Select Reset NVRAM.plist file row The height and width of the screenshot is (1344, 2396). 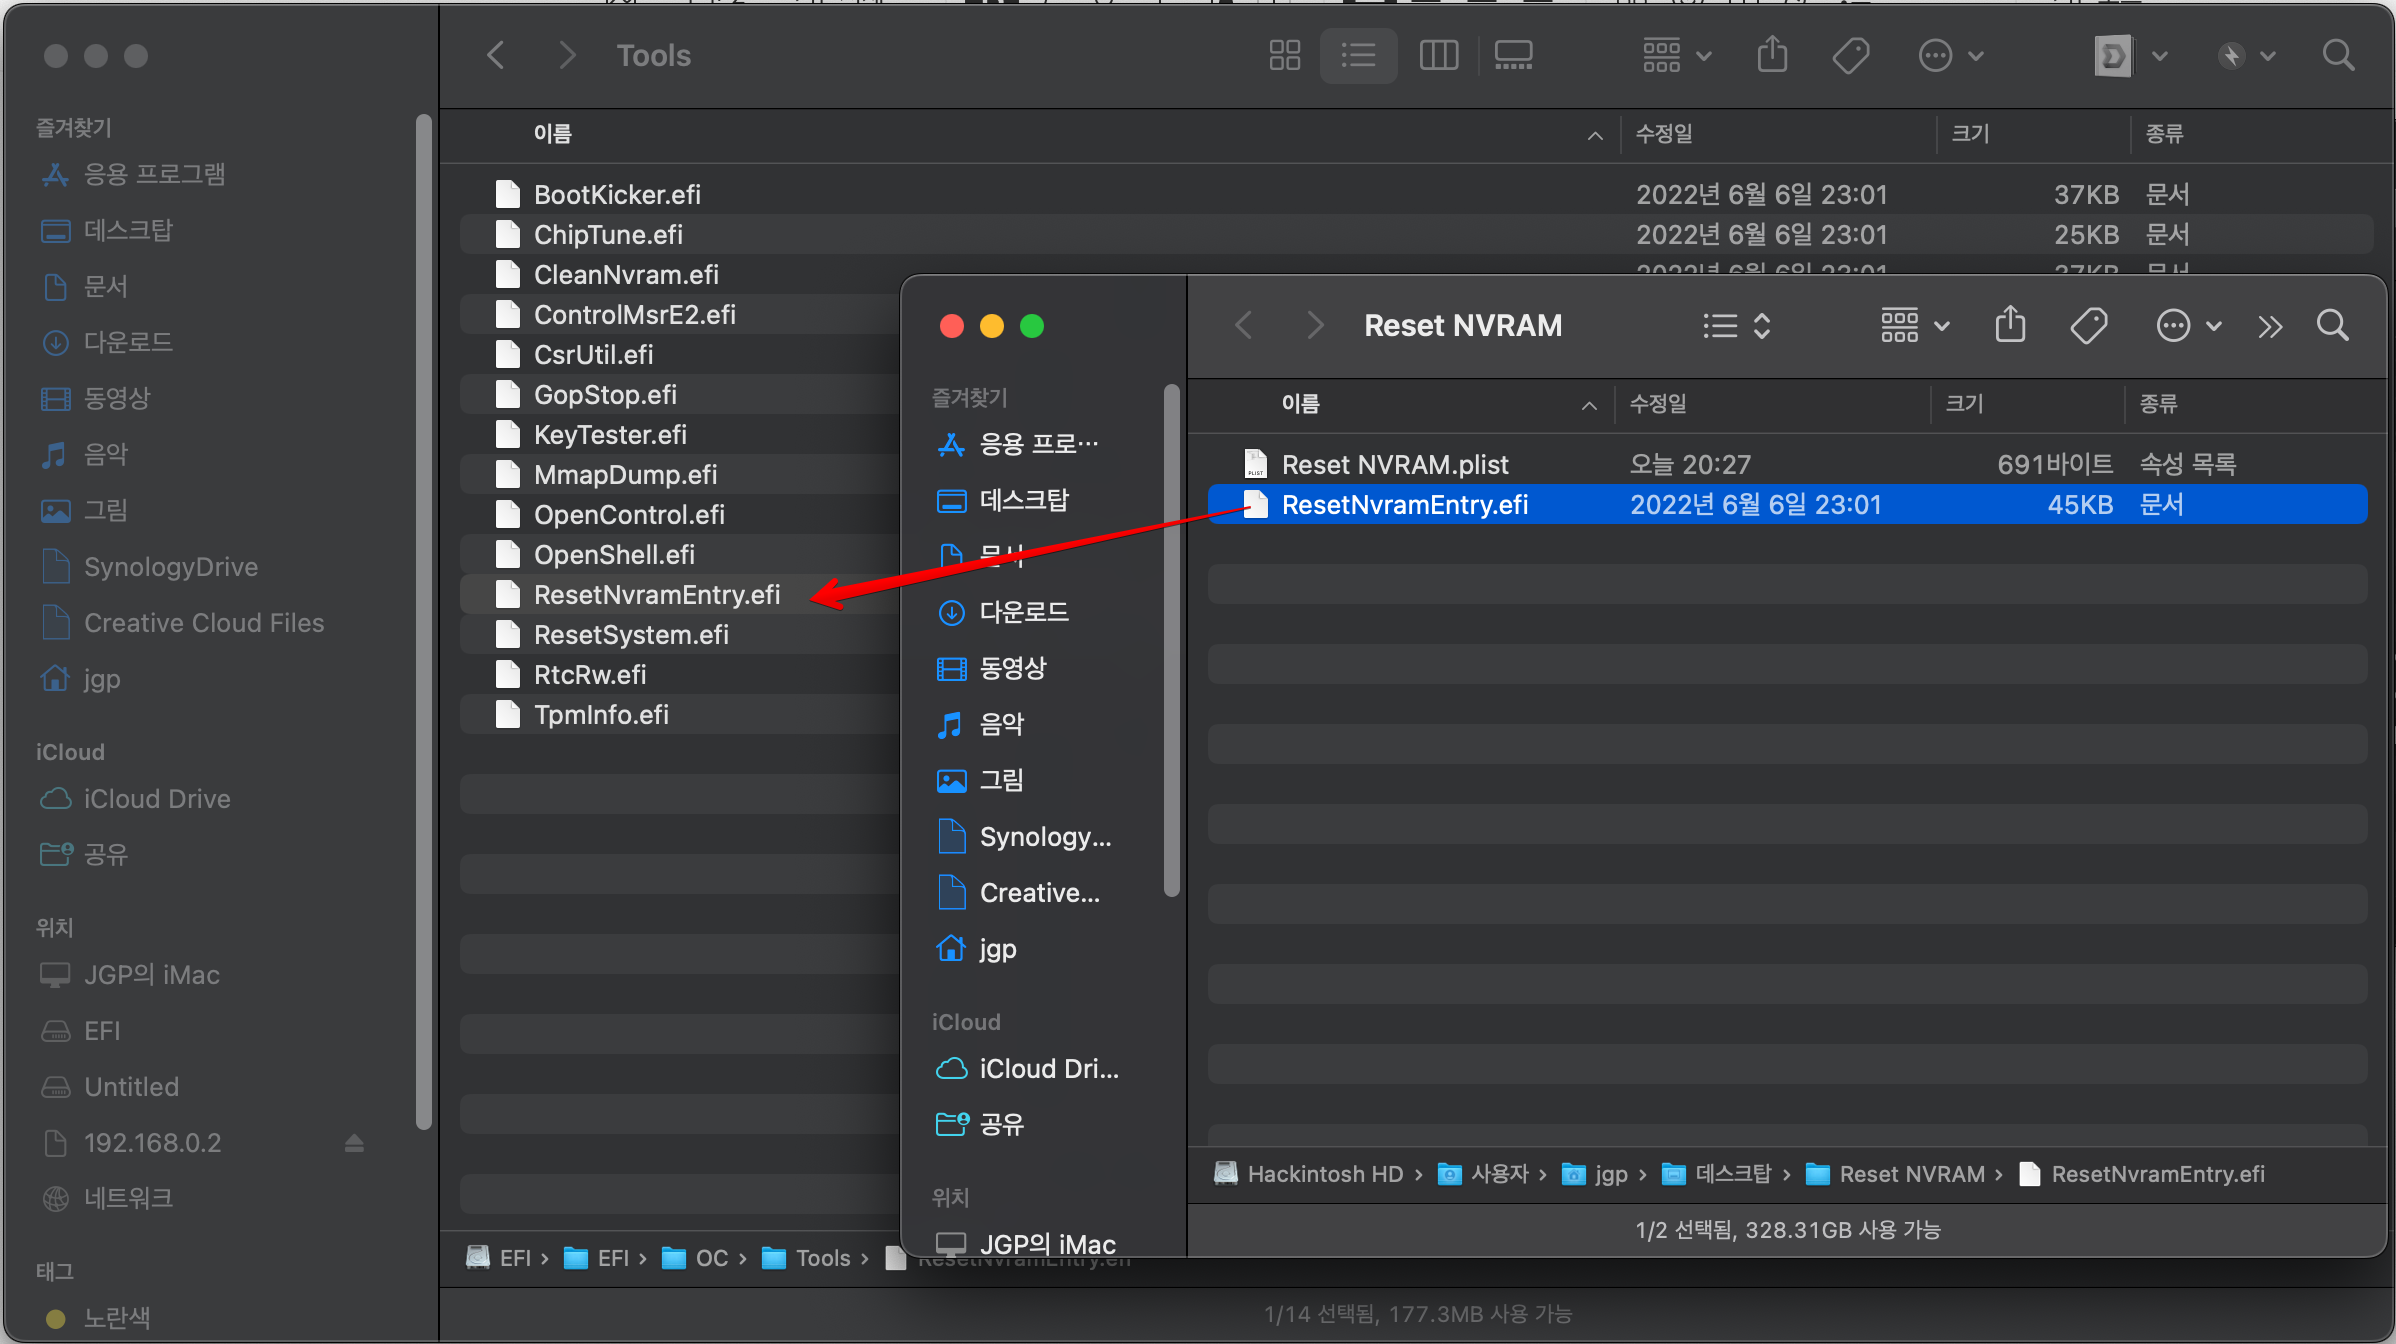point(1394,465)
